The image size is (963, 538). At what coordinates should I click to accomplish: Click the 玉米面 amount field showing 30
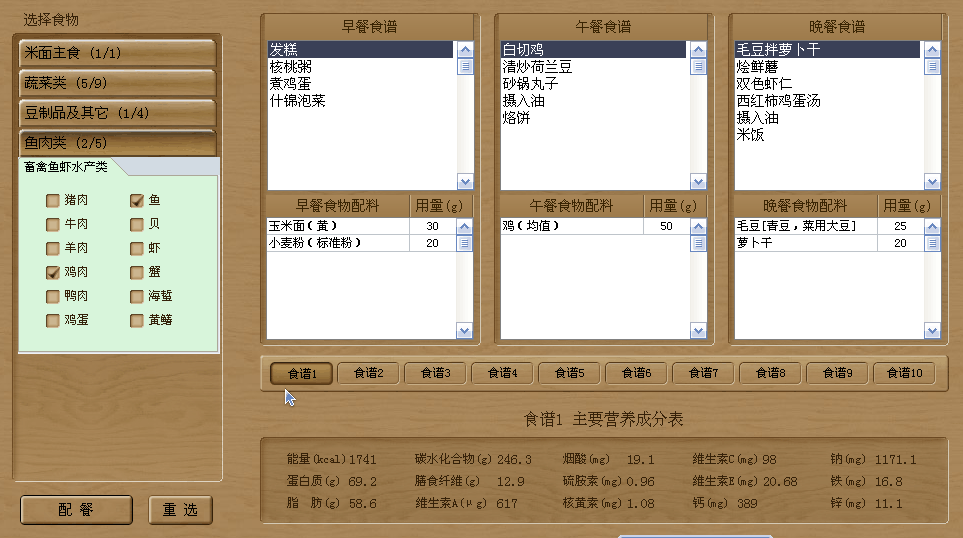(x=432, y=227)
